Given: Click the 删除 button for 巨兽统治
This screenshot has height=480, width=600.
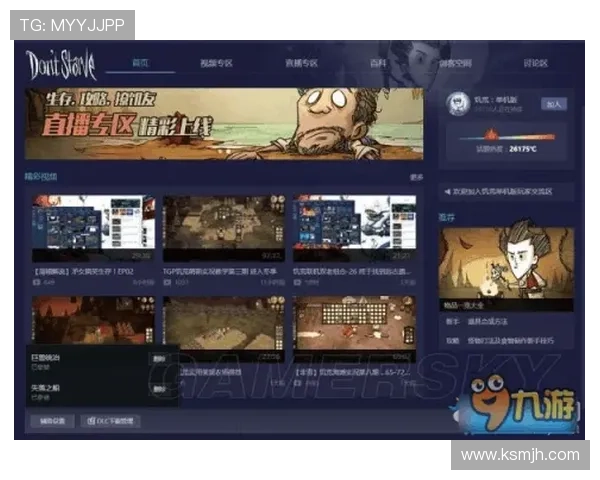Looking at the screenshot, I should (159, 359).
